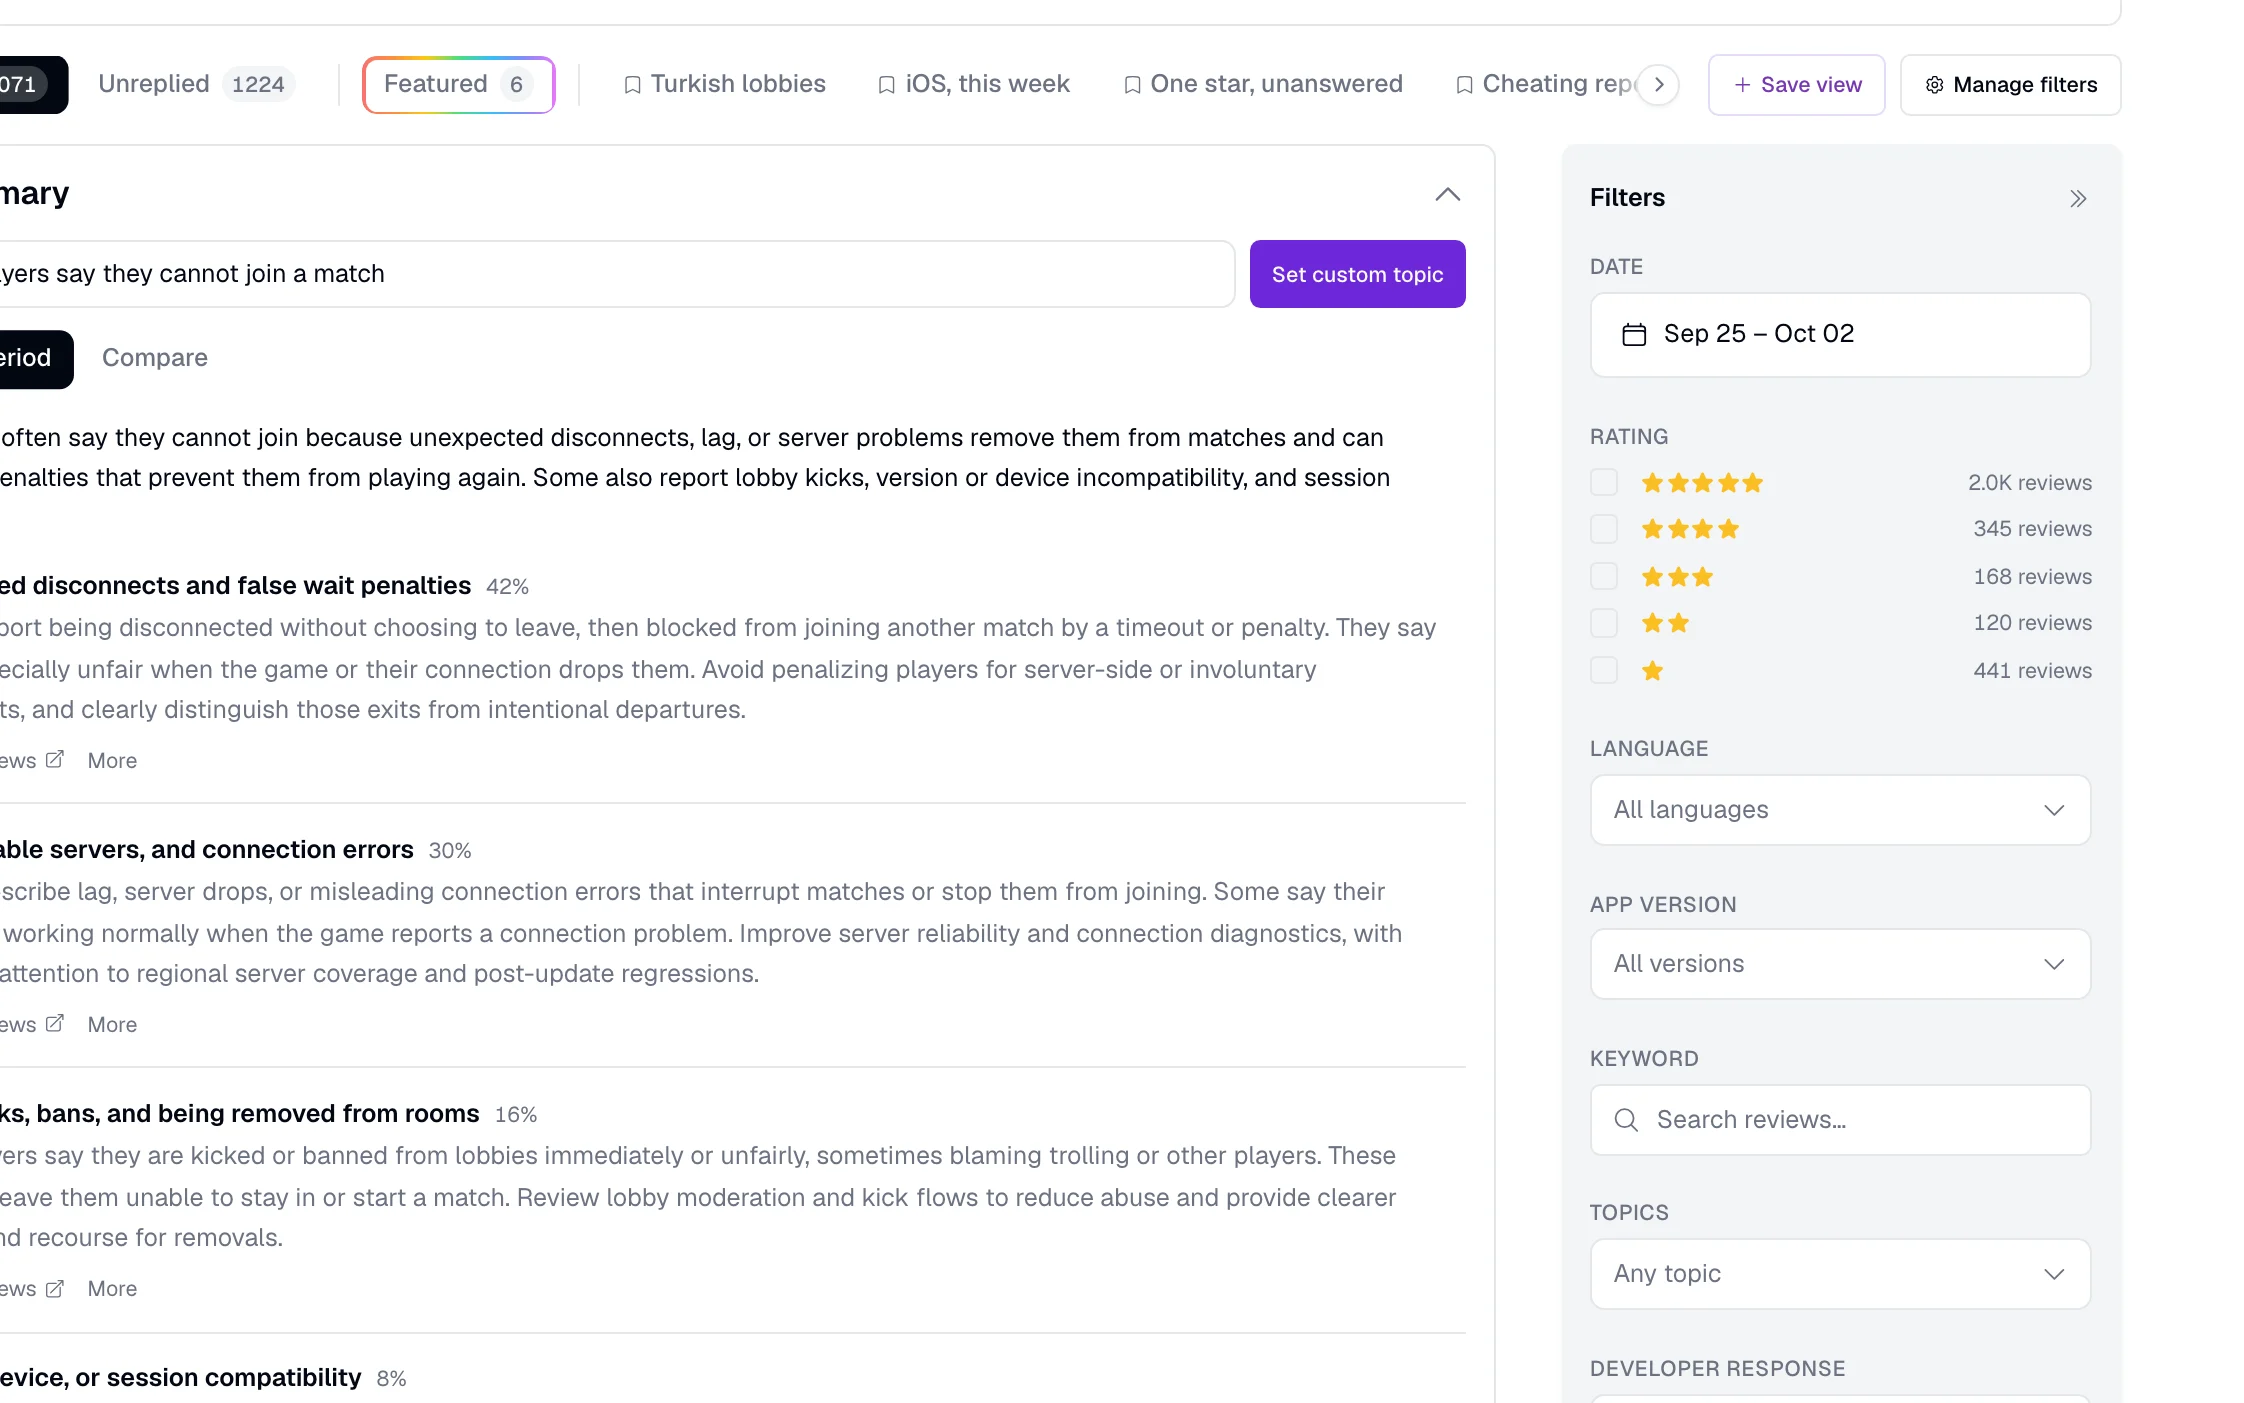Open external link icon under kicks and bans topic
Screen dimensions: 2244x1403
55,1288
